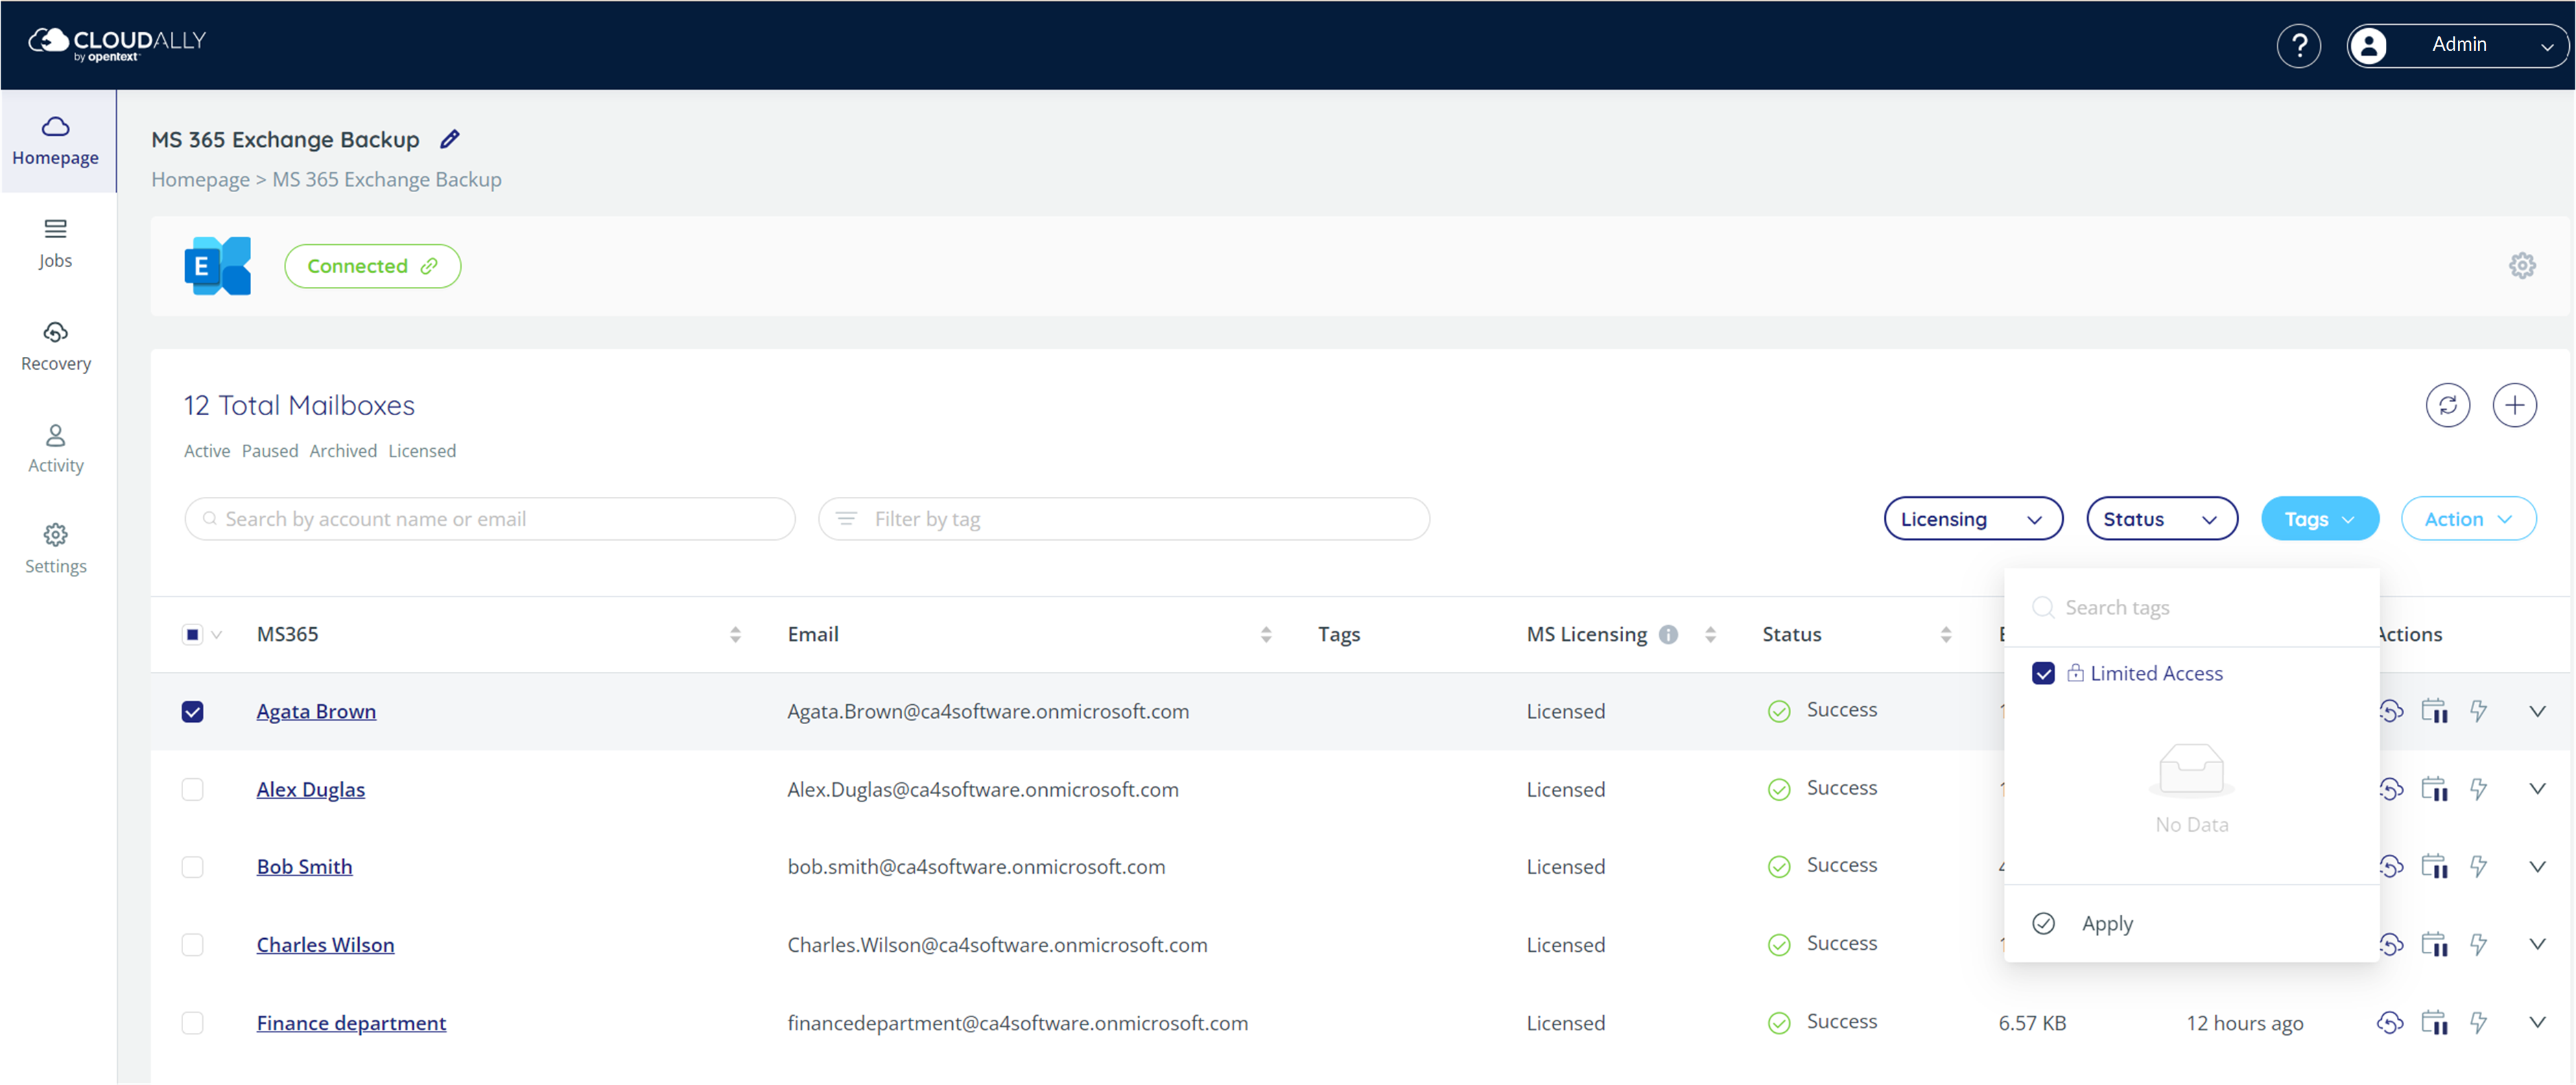Screen dimensions: 2576x1085
Task: Click restore icon for Alex Duglas
Action: coord(2391,789)
